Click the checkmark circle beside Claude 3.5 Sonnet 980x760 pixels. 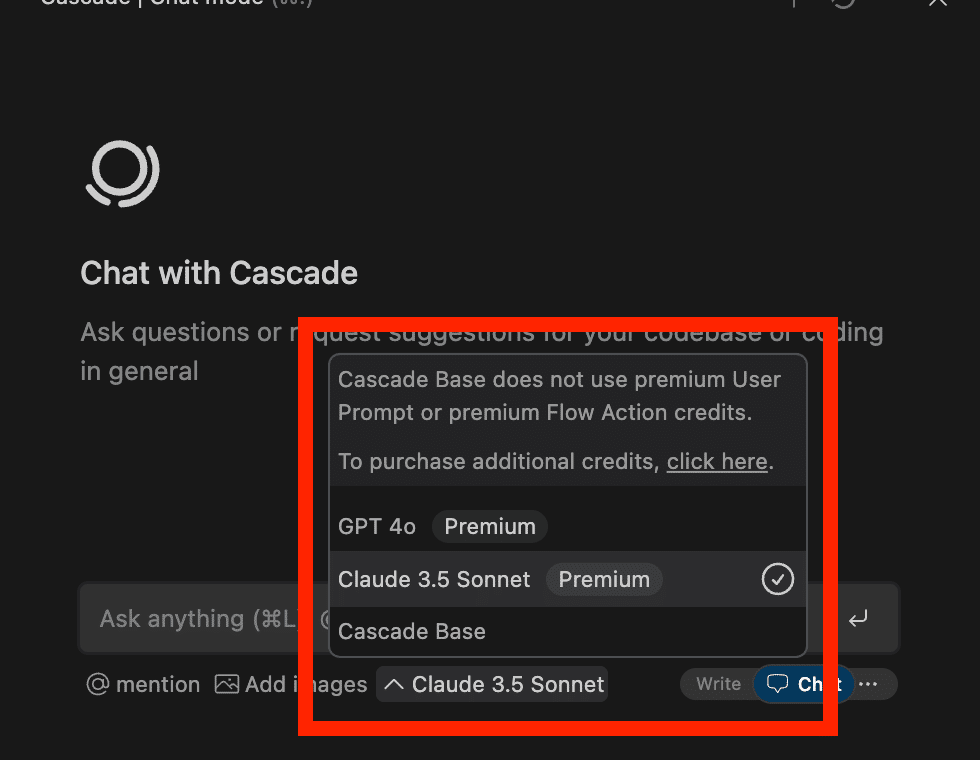777,579
